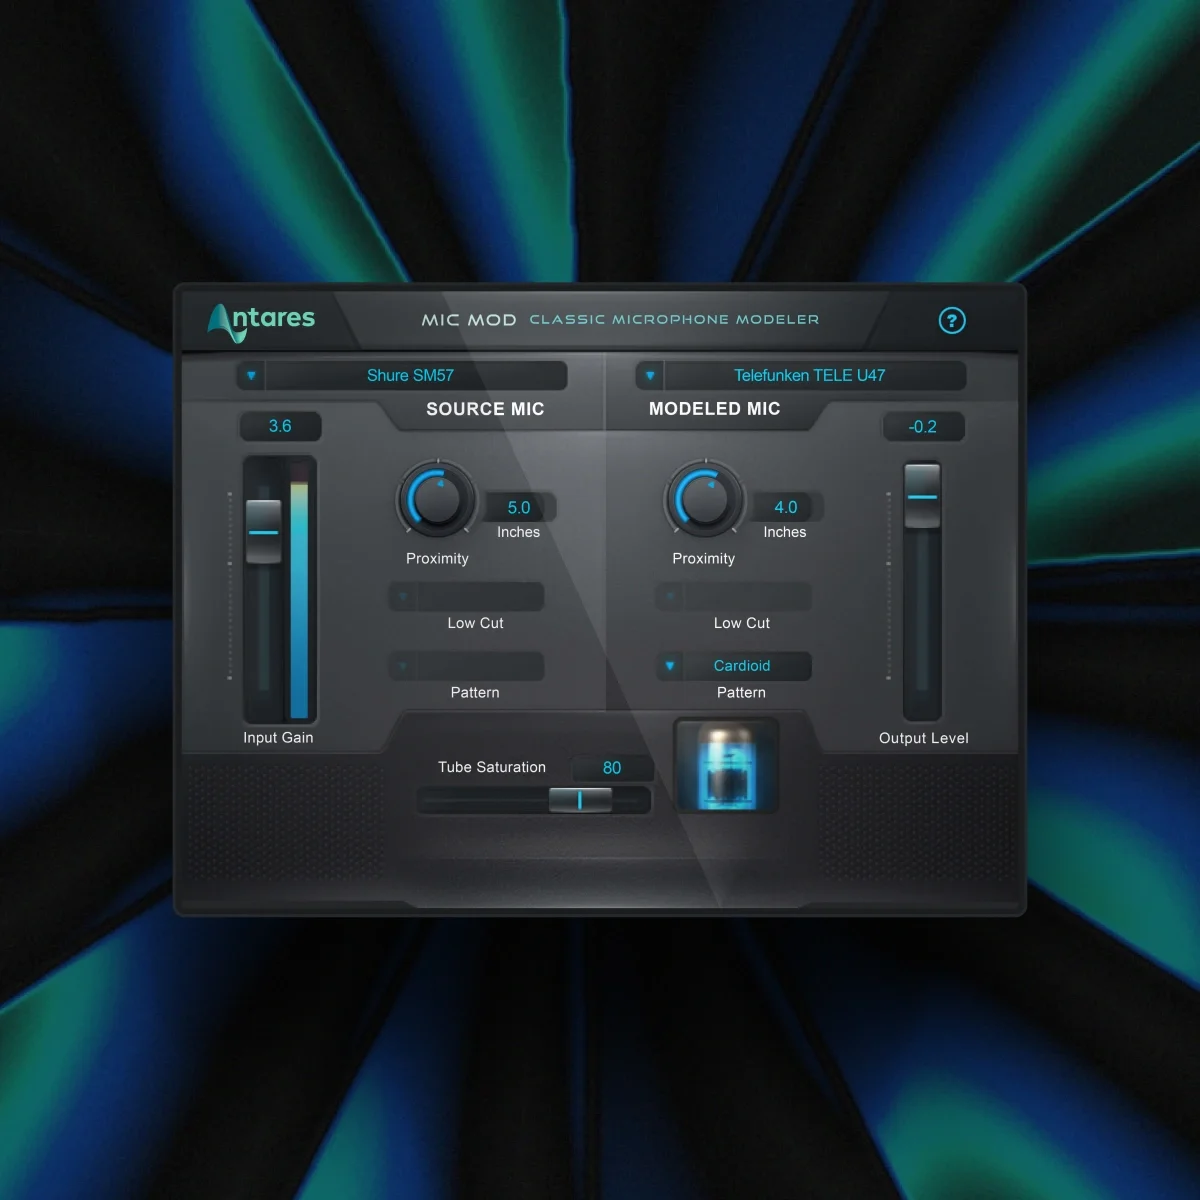The height and width of the screenshot is (1200, 1200).
Task: Click the SOURCE MIC heading
Action: (485, 409)
